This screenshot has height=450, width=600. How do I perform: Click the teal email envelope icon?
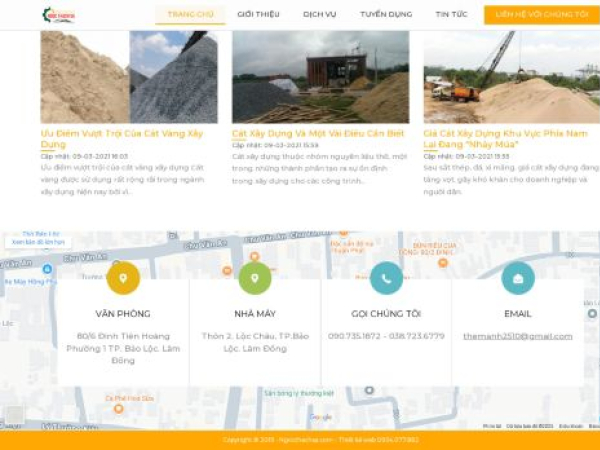[x=517, y=278]
